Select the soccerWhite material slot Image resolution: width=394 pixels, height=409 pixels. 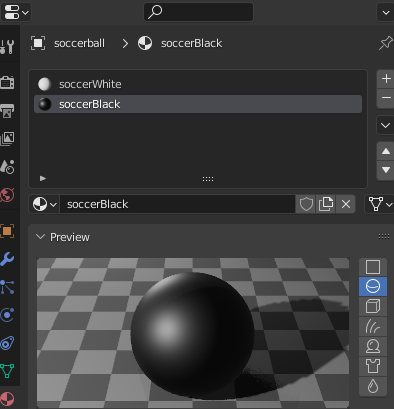point(198,84)
